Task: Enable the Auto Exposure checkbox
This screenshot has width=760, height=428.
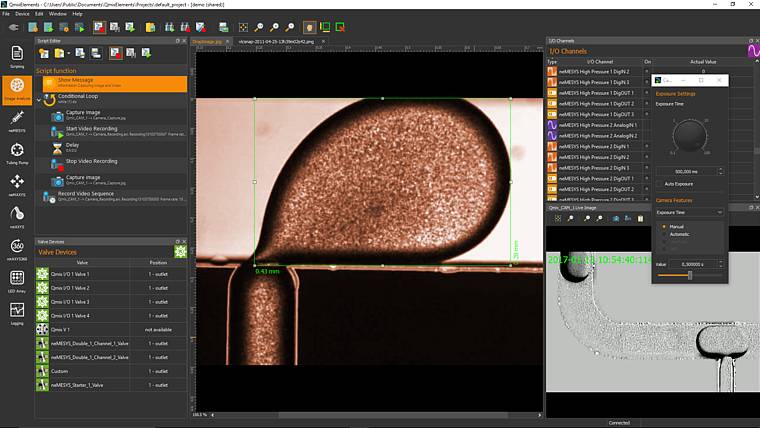Action: tap(660, 184)
